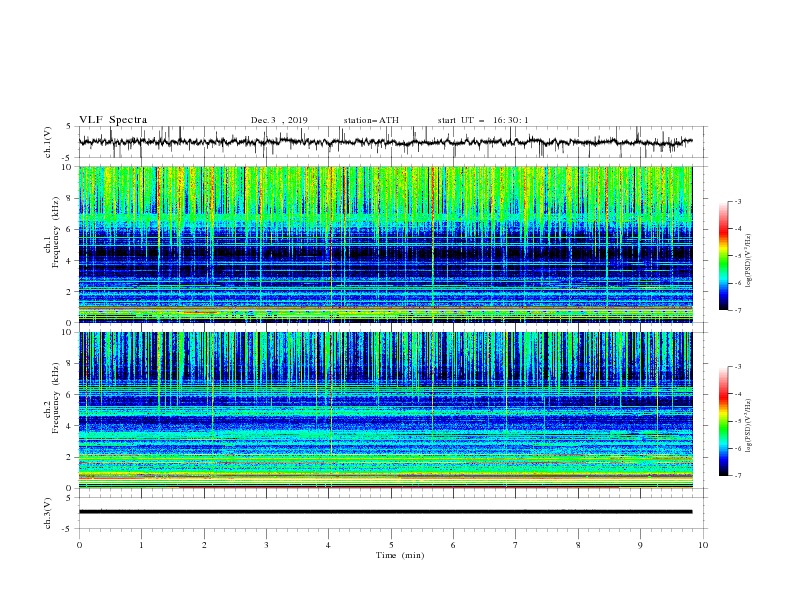Click time axis tick label "1"

point(141,545)
